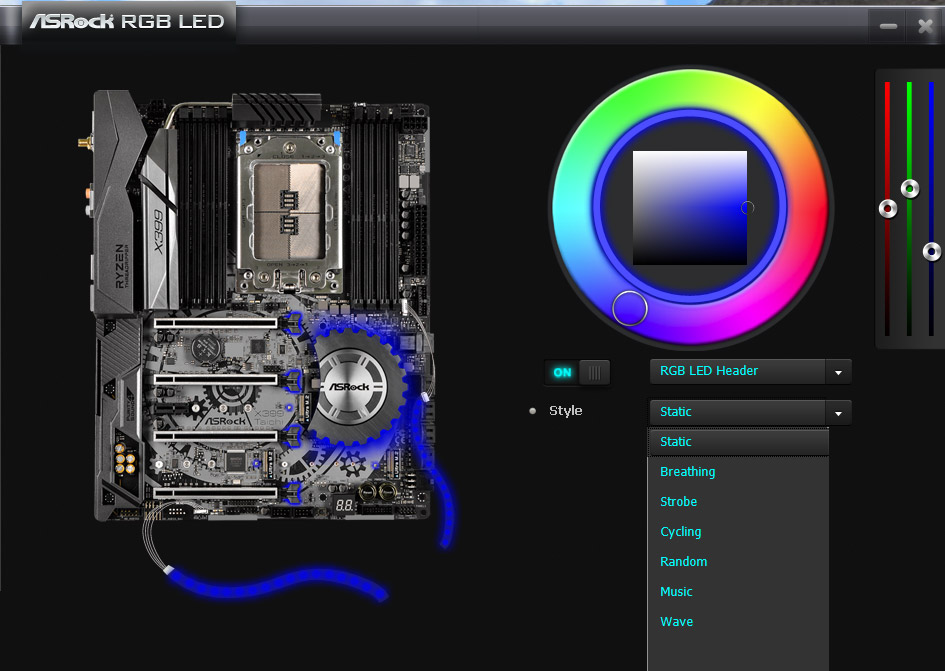The height and width of the screenshot is (671, 945).
Task: Close the ASRock RGB LED window
Action: [x=925, y=26]
